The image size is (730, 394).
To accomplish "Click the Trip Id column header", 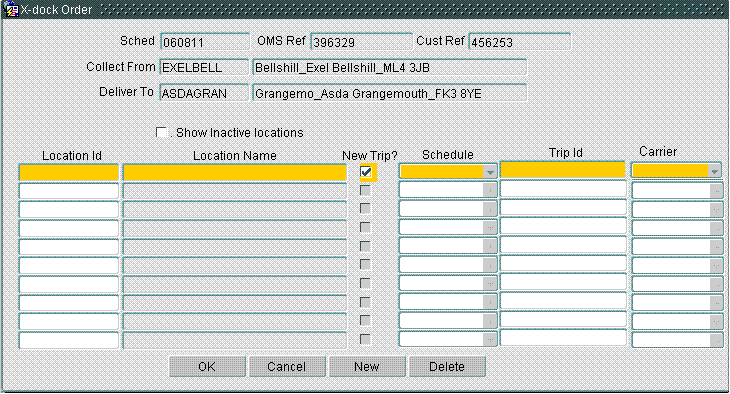I will 566,153.
